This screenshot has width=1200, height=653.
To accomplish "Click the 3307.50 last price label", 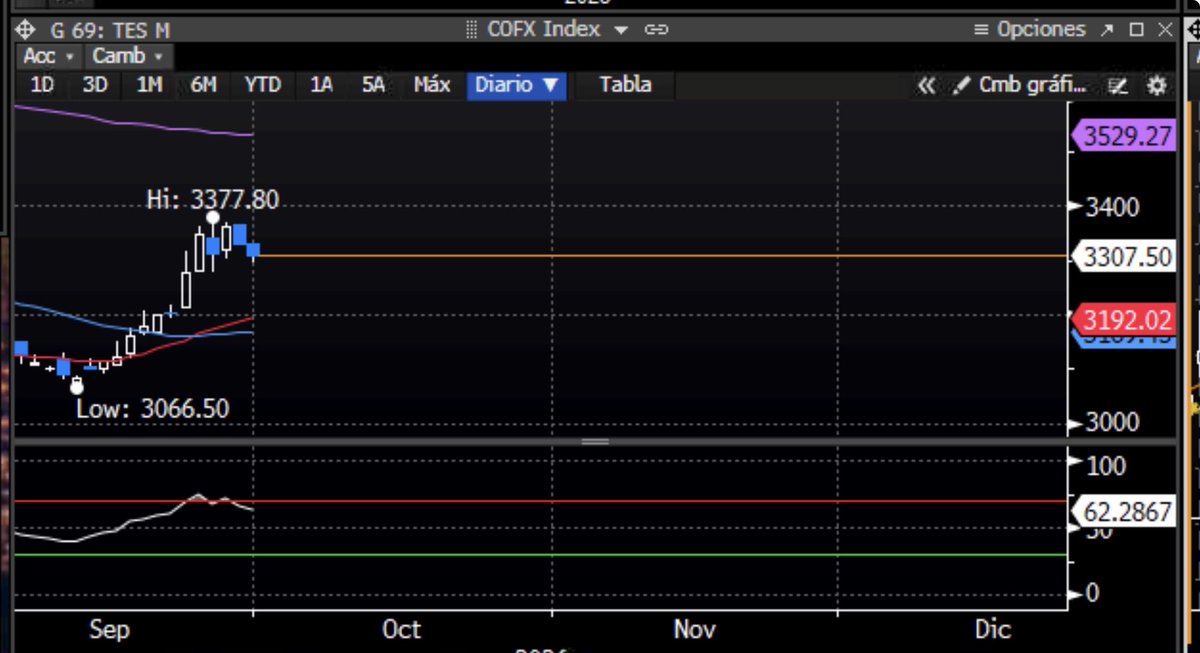I will click(x=1126, y=257).
